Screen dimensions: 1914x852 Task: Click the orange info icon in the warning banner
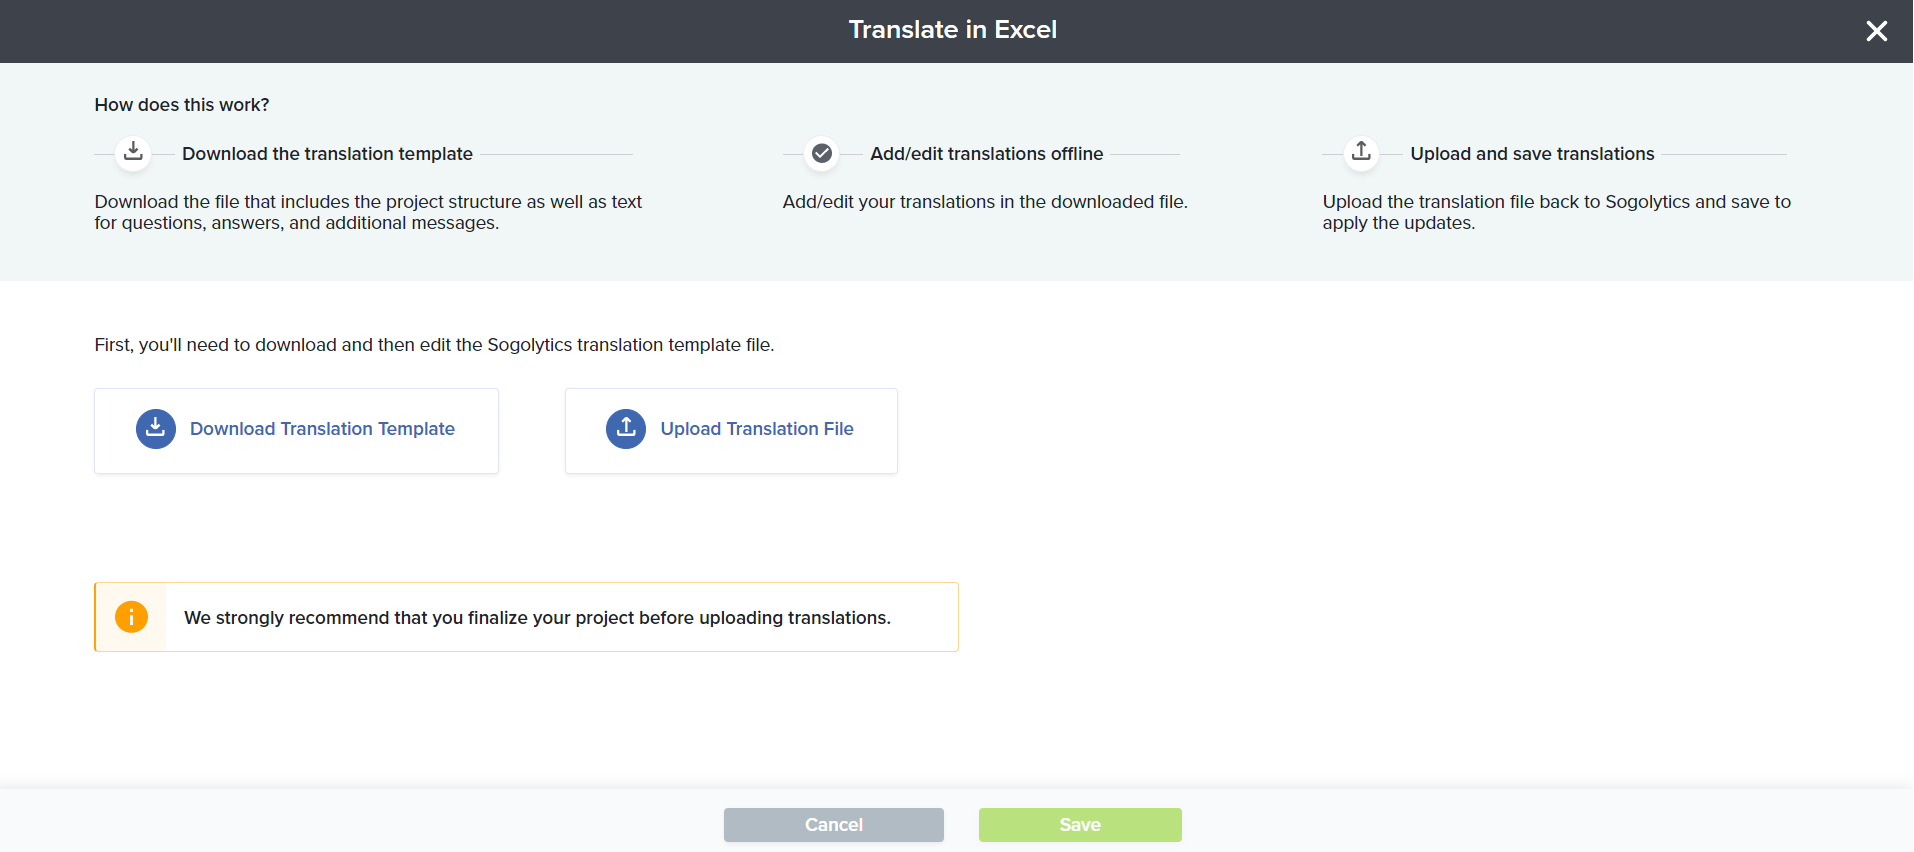pos(131,616)
